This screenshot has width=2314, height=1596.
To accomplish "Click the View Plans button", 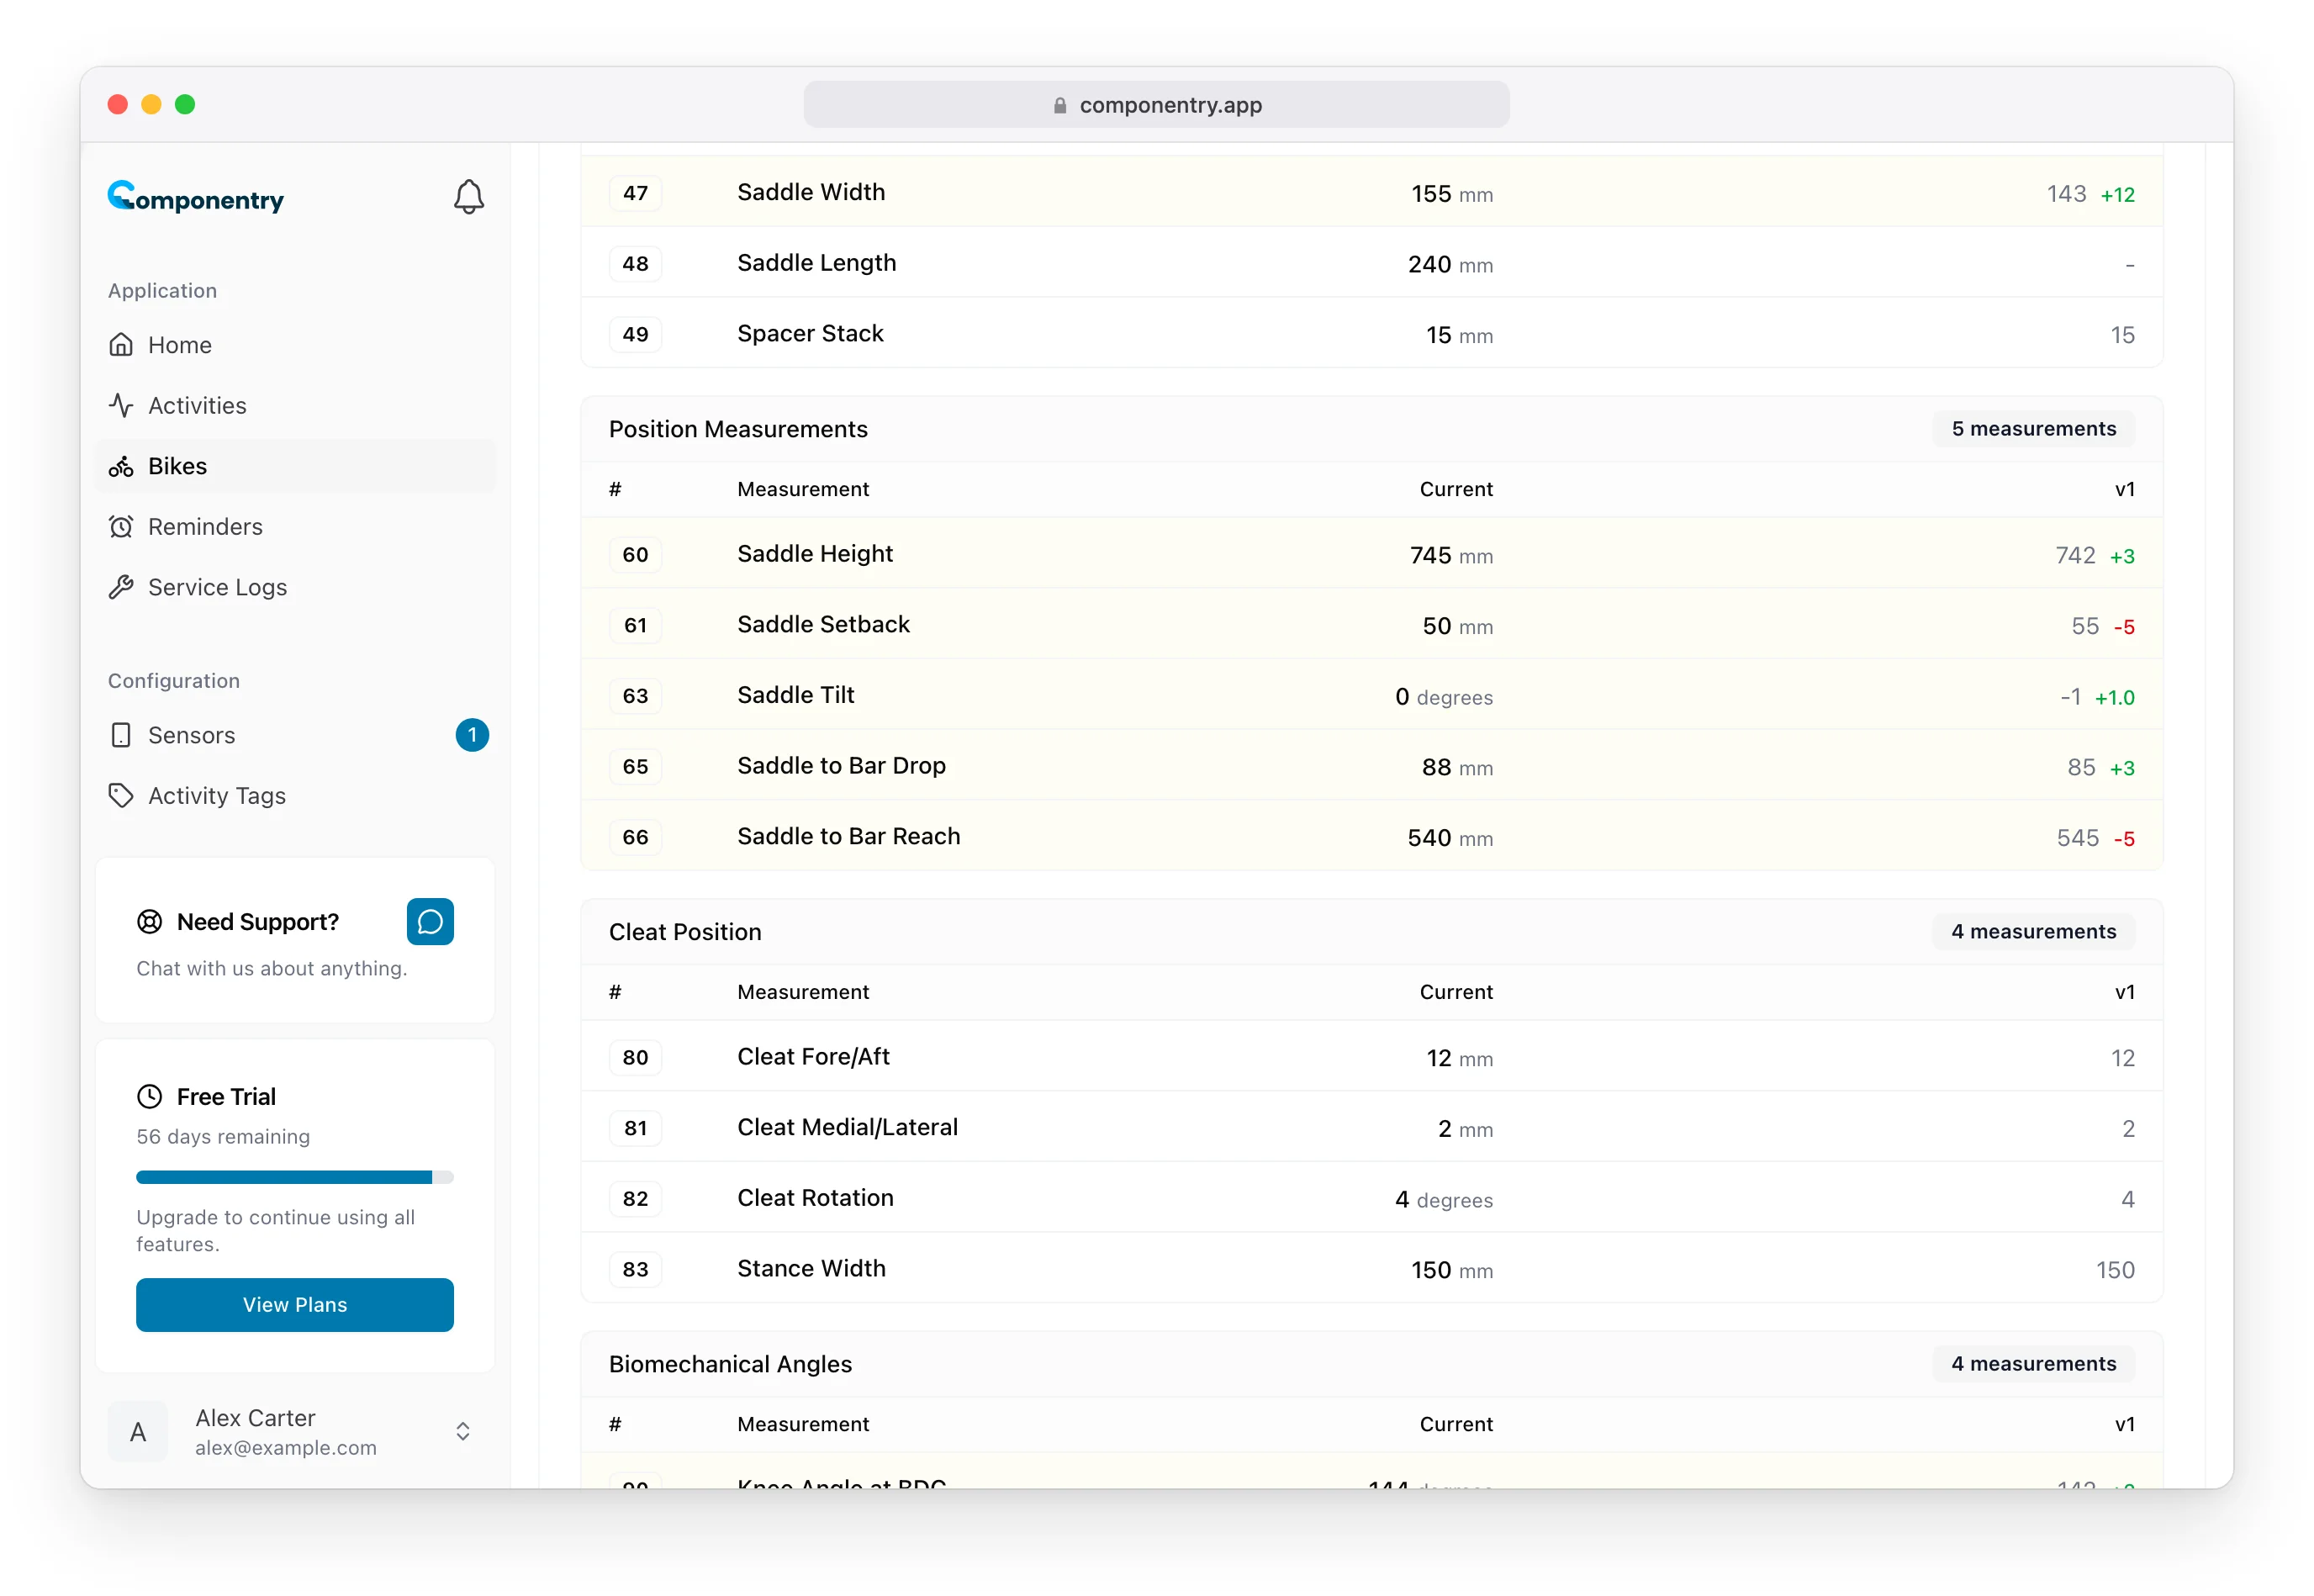I will pos(295,1305).
